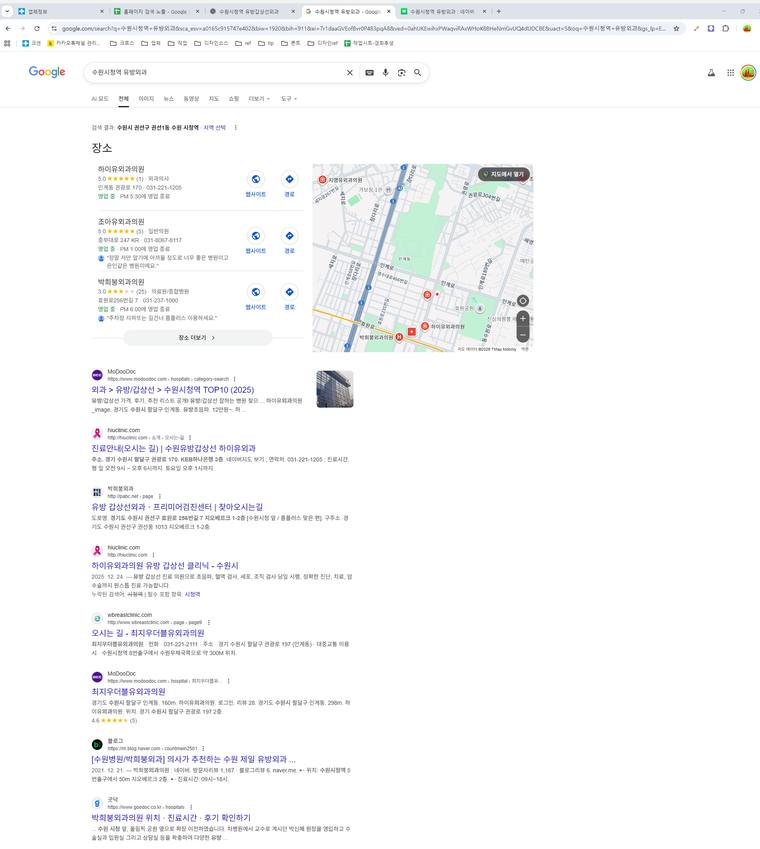Open the map in Google Maps
This screenshot has width=760, height=849.
(504, 174)
